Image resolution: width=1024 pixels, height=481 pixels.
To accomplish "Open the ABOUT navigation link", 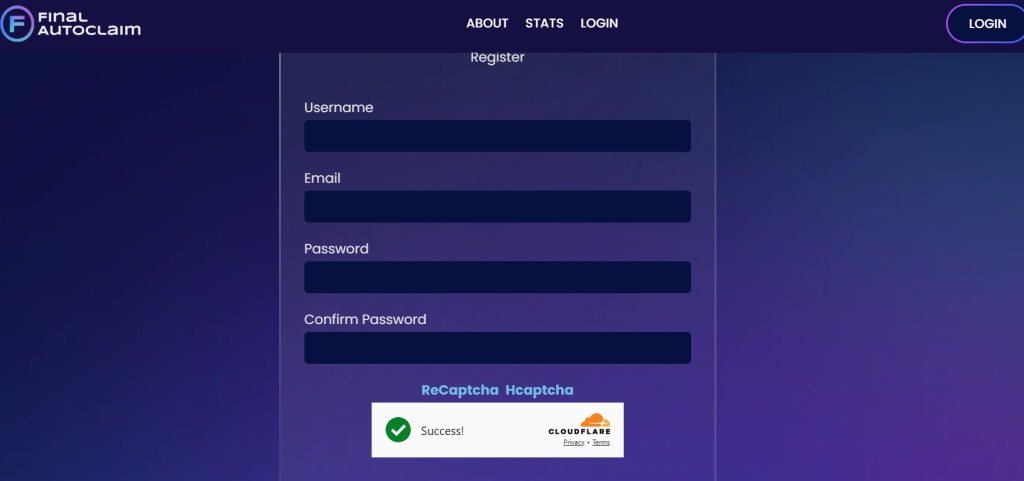I will (x=487, y=23).
